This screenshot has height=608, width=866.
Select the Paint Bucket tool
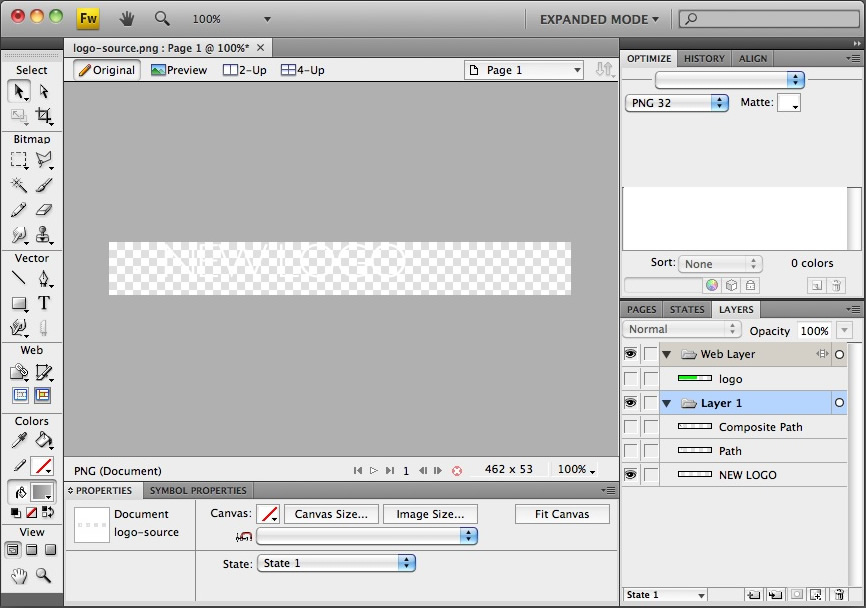(x=44, y=441)
